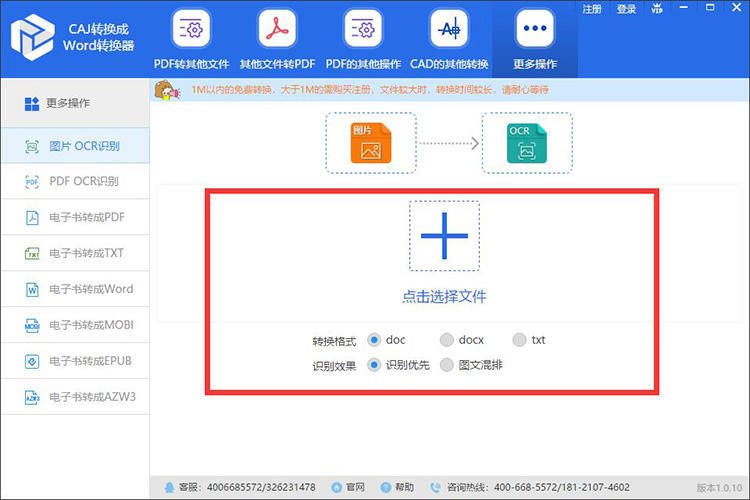Image resolution: width=750 pixels, height=500 pixels.
Task: Click the 电子书转成Word W icon
Action: point(32,289)
